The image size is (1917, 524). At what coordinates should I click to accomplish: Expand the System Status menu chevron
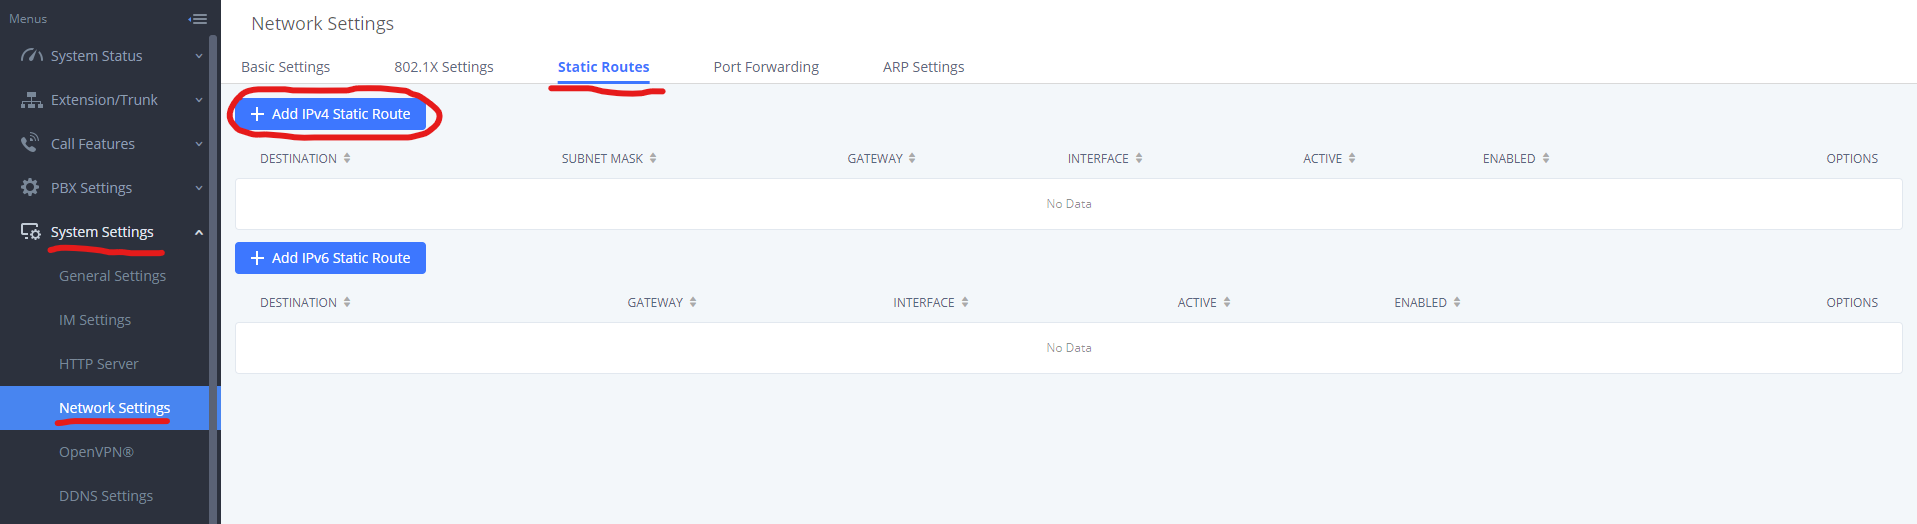pos(199,56)
